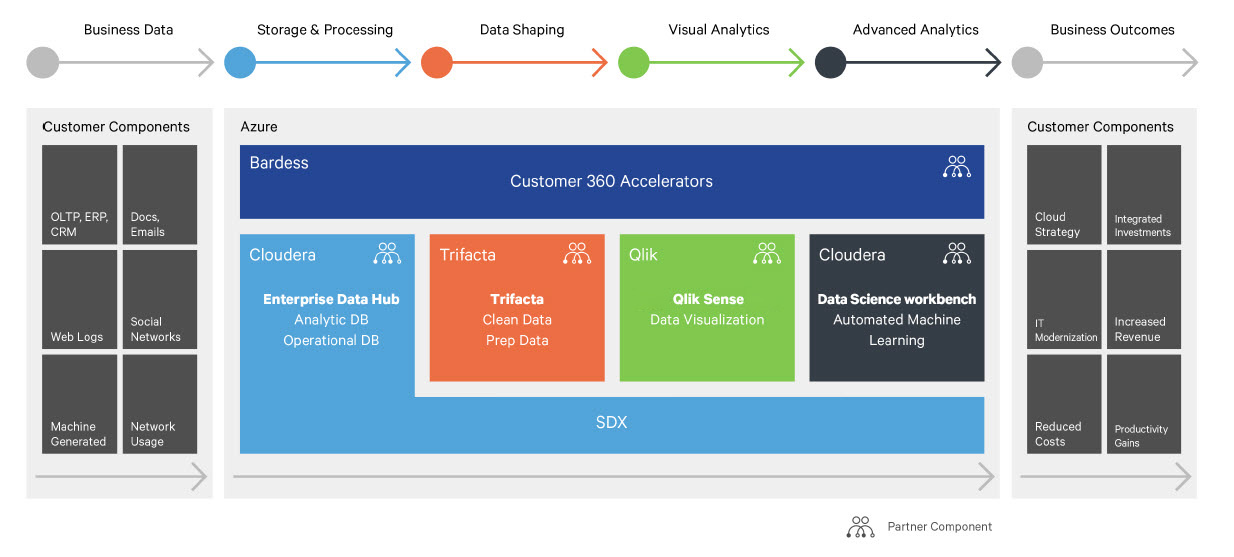Click the Azure label
The image size is (1234, 557).
(259, 127)
